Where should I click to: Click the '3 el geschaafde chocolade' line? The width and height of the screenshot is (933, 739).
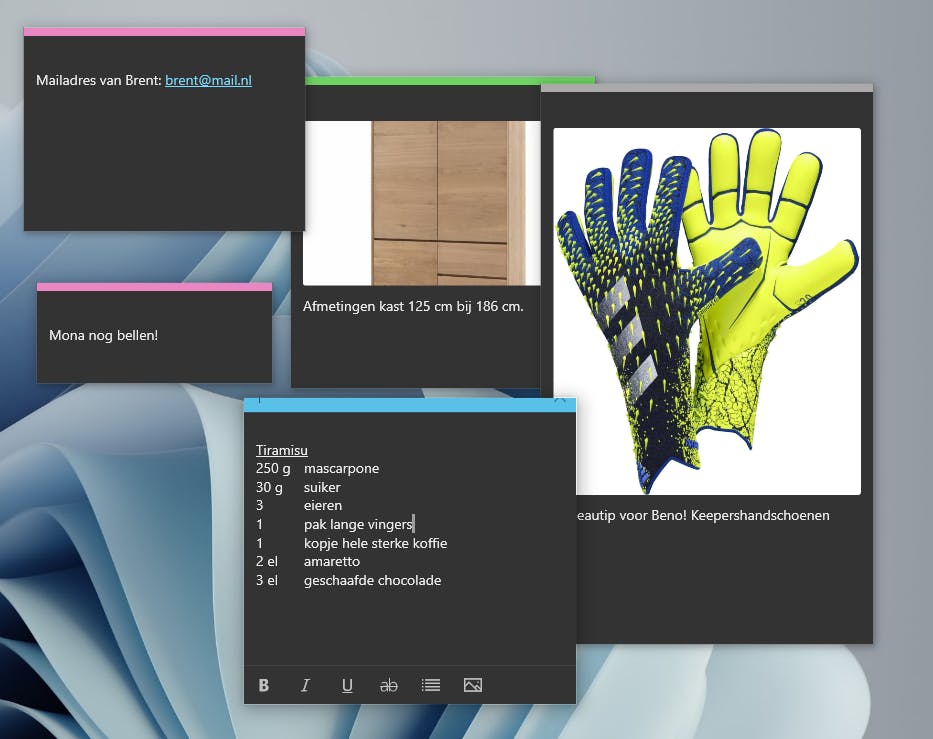point(349,580)
